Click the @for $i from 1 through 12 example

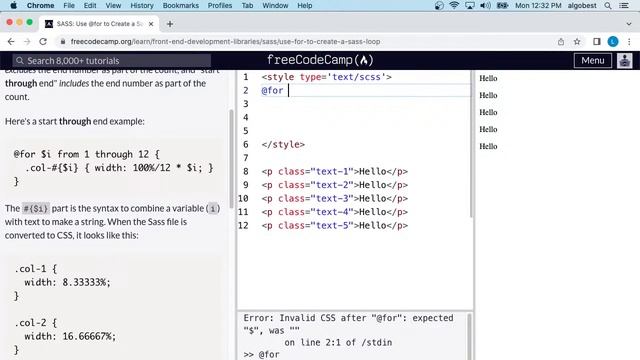113,168
